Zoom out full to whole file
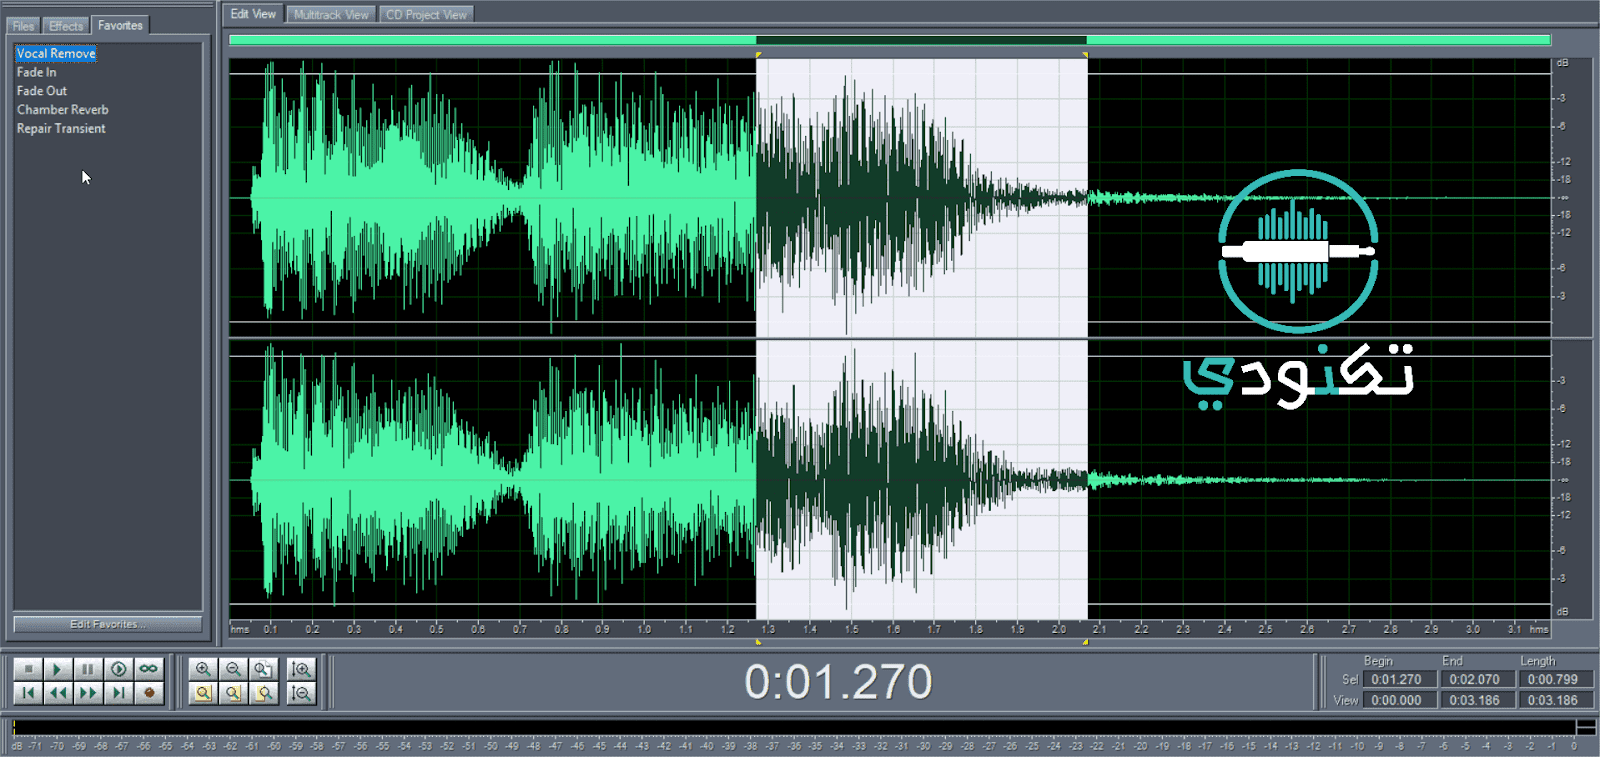1600x757 pixels. tap(263, 669)
